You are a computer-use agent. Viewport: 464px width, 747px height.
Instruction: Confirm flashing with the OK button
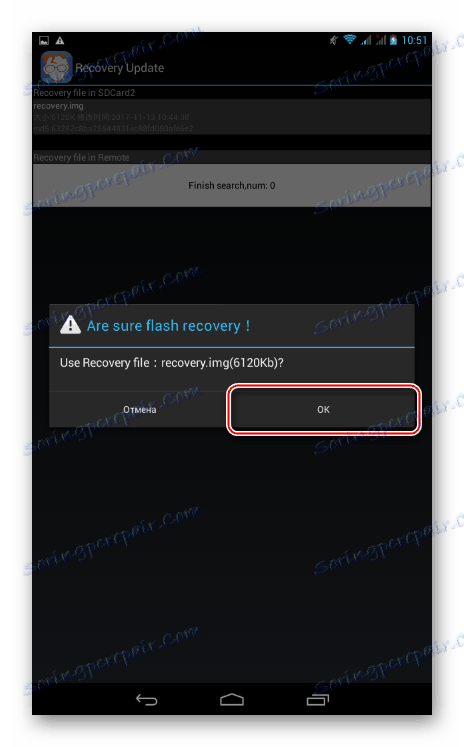coord(323,409)
